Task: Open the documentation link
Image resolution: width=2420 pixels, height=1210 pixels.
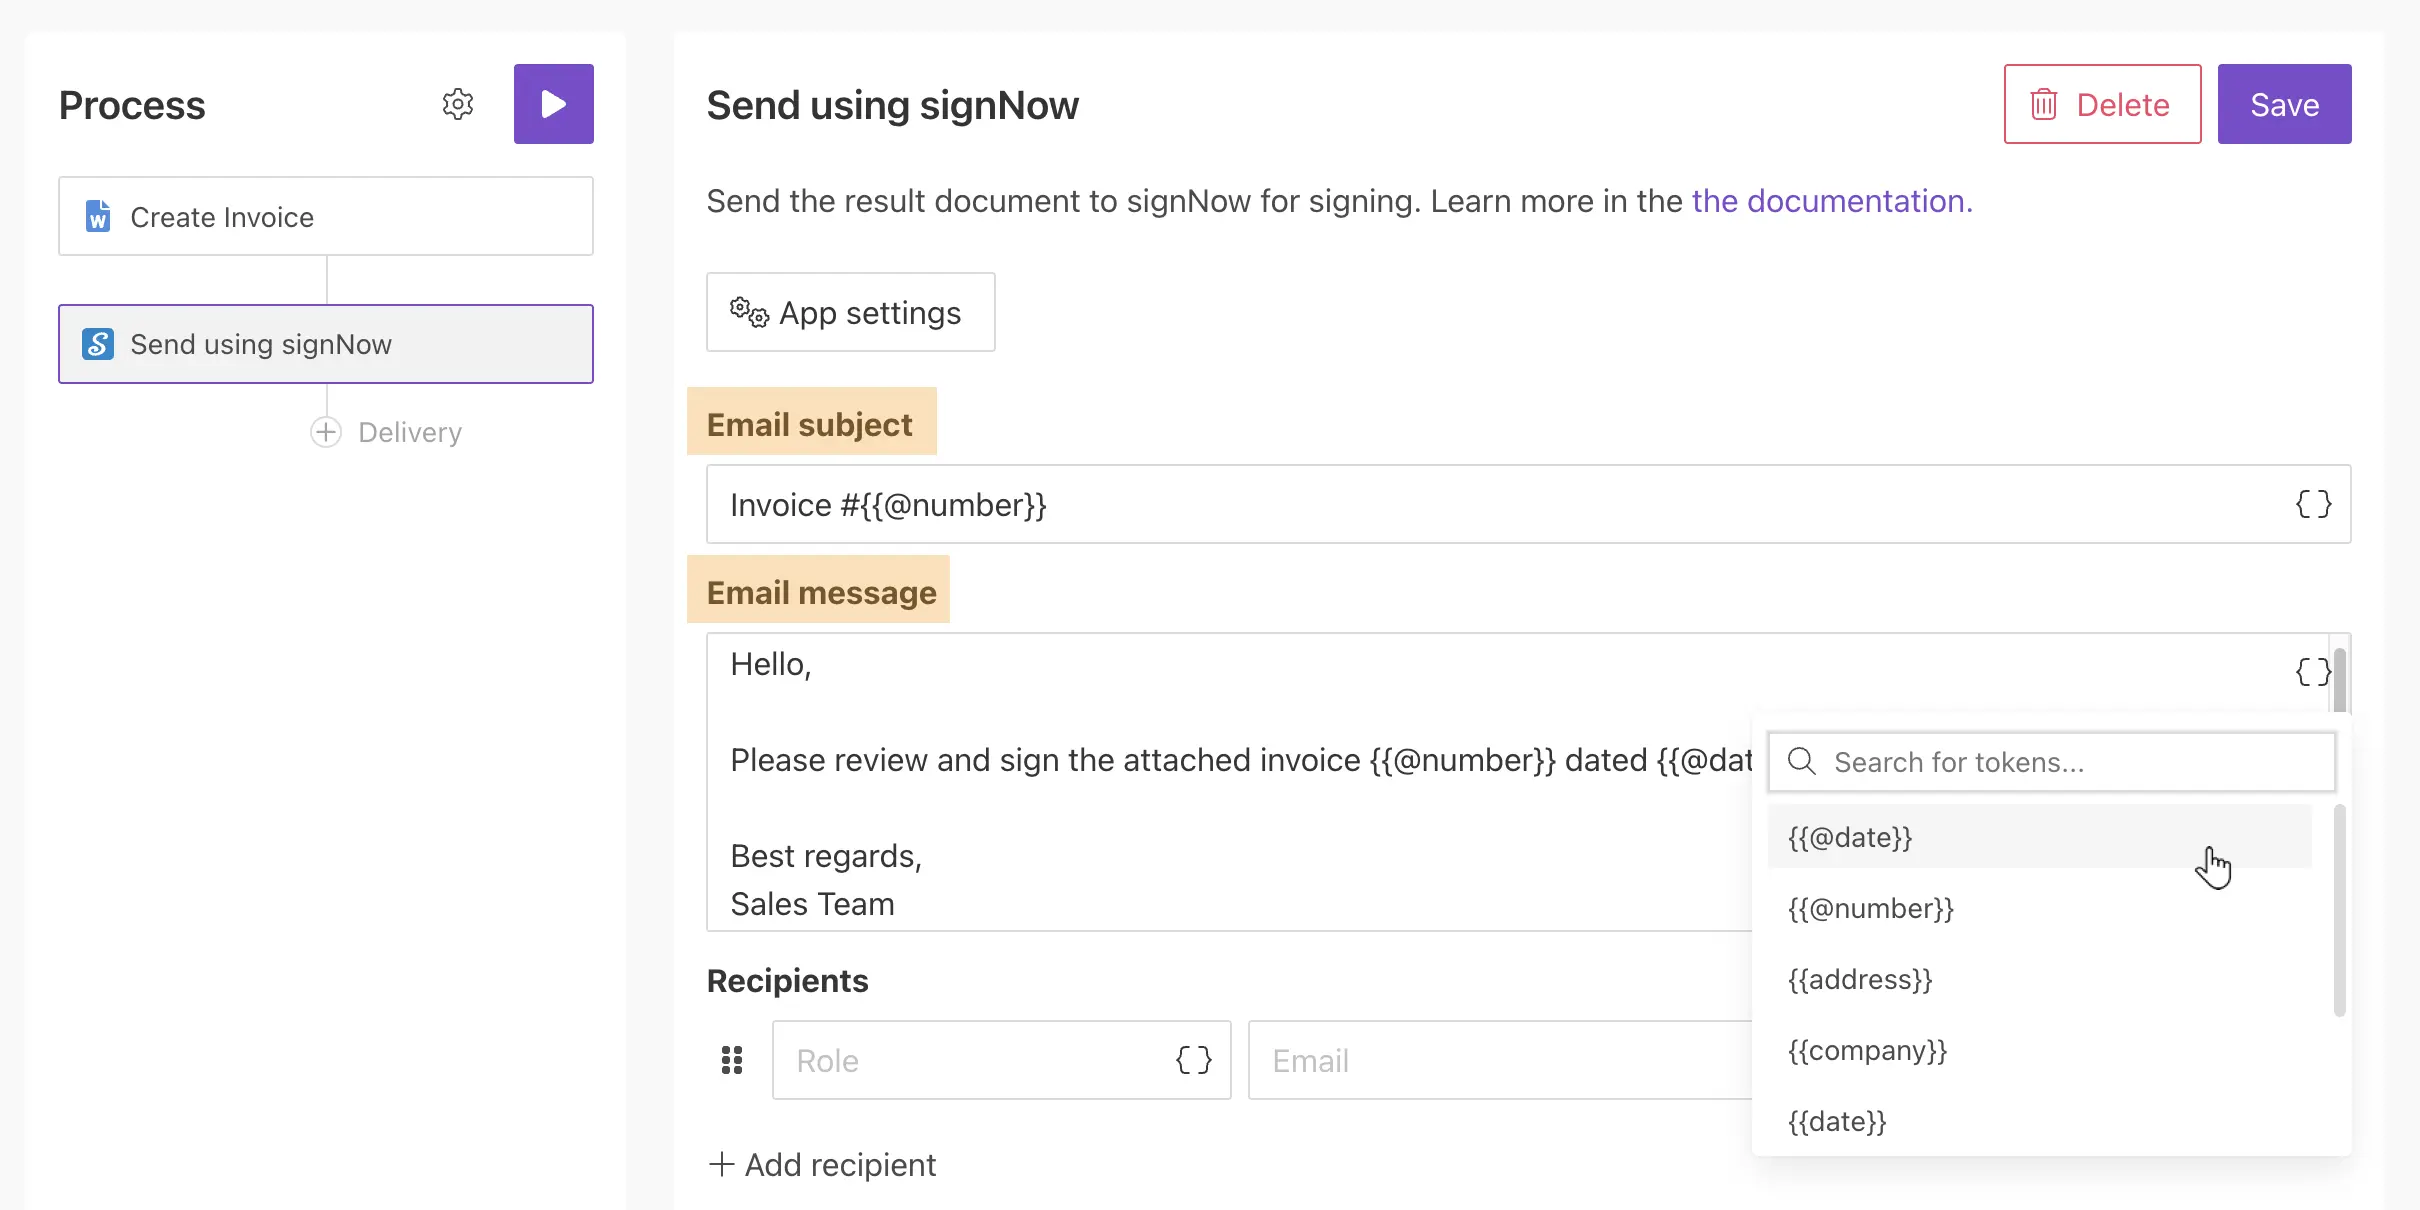Action: pos(1832,201)
